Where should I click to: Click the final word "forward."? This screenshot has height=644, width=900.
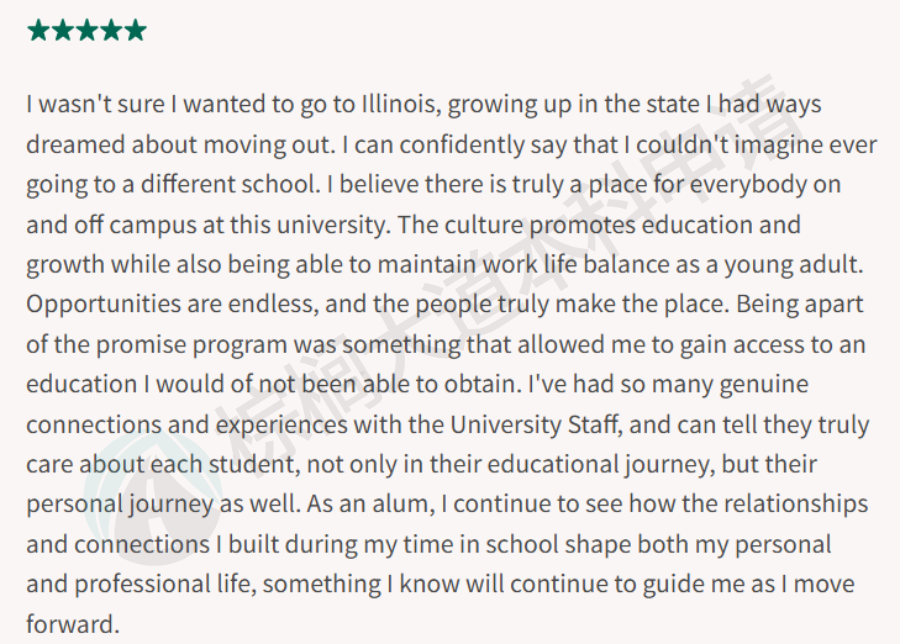click(x=73, y=624)
